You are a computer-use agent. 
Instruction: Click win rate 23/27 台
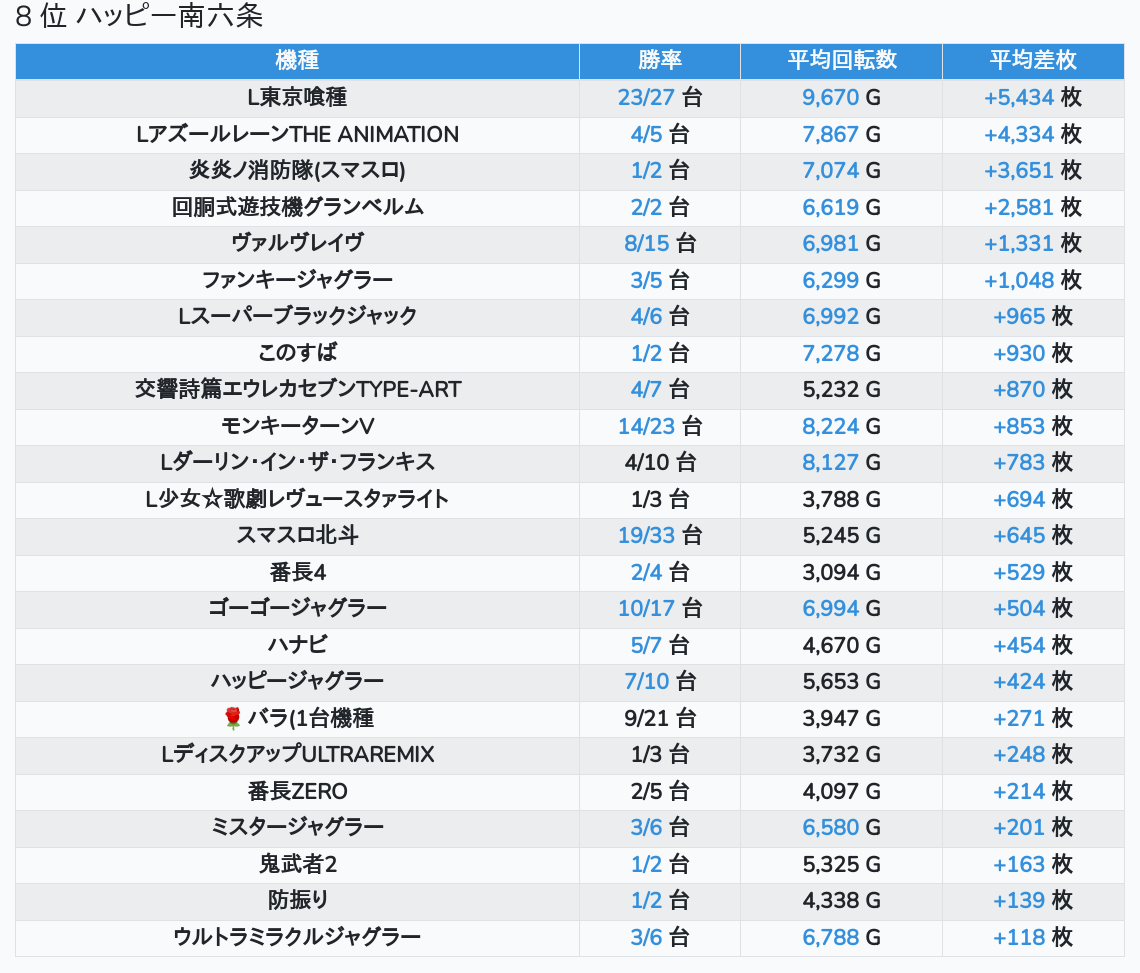point(660,97)
